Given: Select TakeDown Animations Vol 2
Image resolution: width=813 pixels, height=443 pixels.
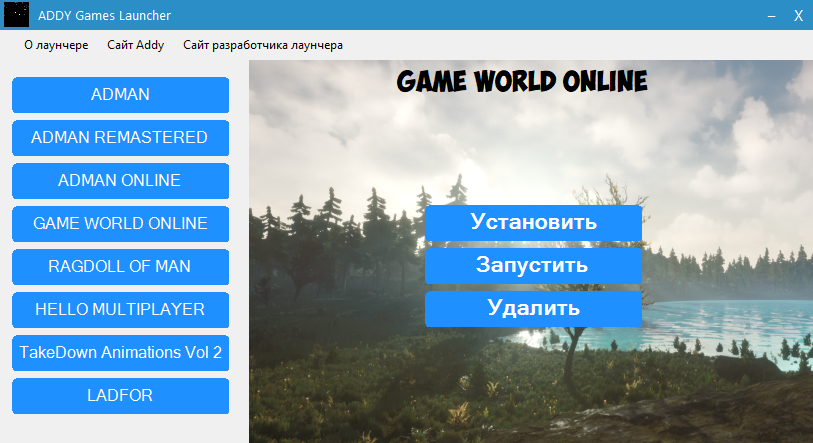Looking at the screenshot, I should [x=120, y=353].
